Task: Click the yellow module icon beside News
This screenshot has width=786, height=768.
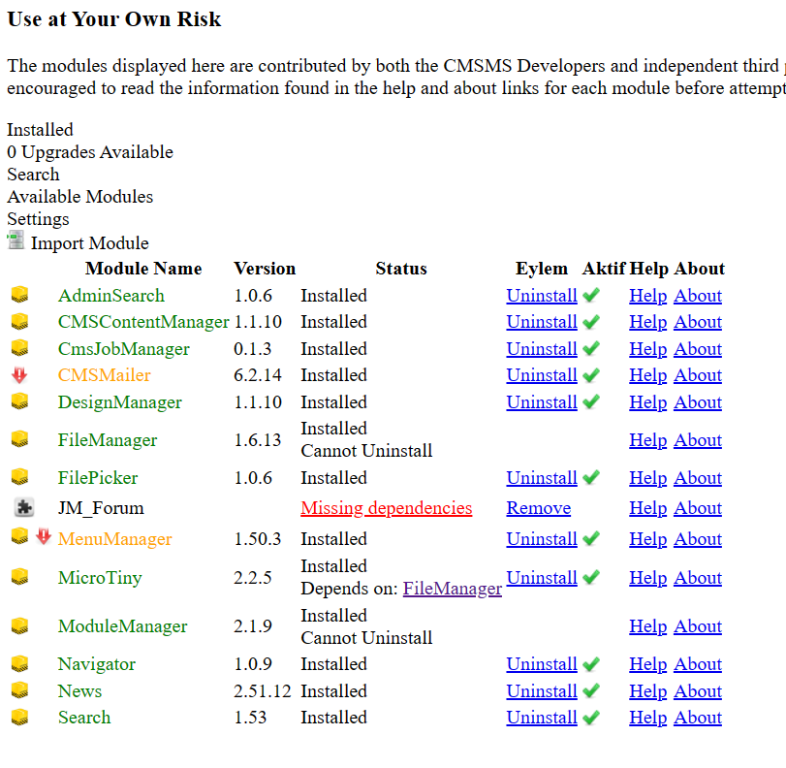Action: click(19, 690)
